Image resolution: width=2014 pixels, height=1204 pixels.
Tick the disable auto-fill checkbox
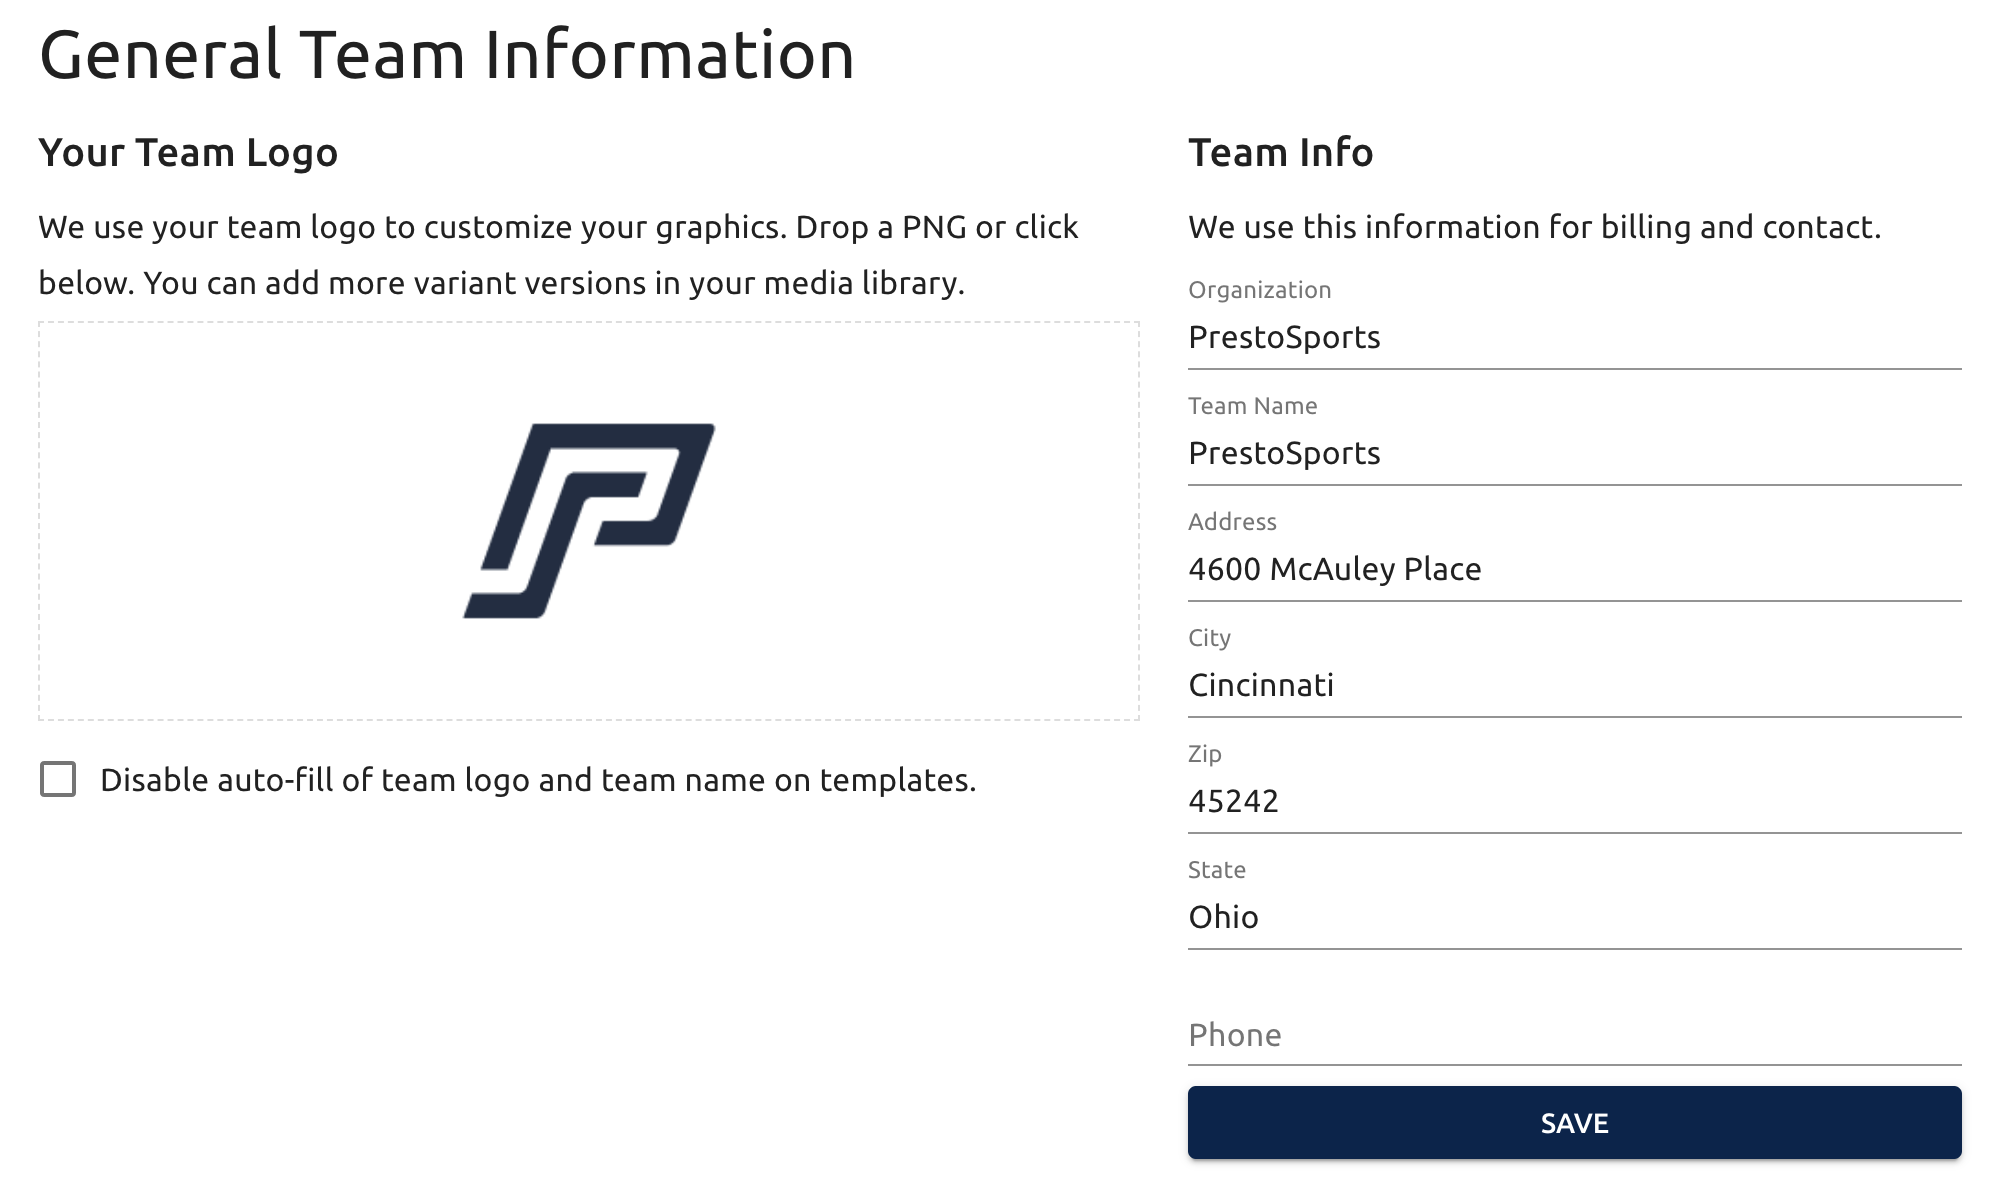[58, 779]
